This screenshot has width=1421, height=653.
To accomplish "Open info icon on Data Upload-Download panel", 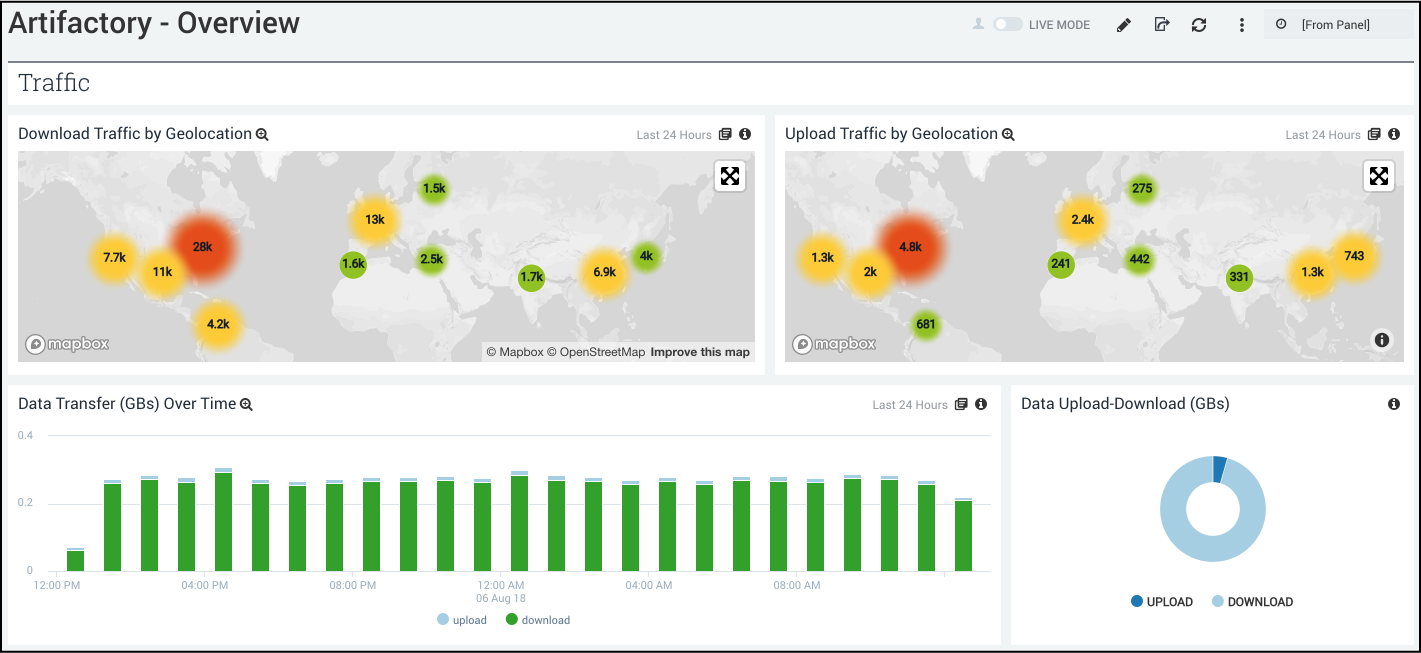I will tap(1394, 404).
